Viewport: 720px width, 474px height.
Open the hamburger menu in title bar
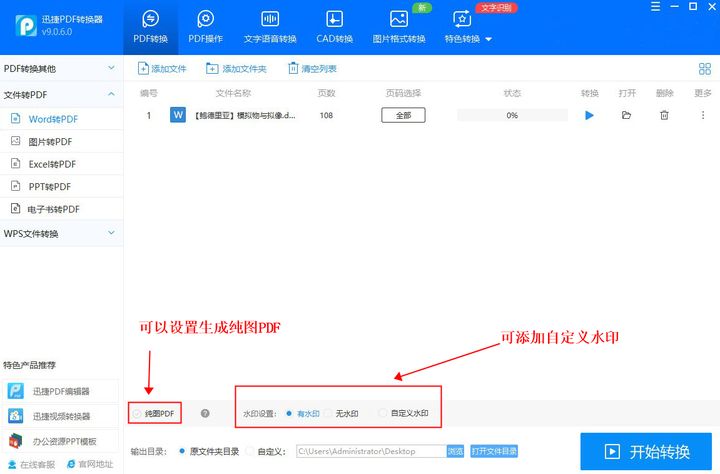655,6
